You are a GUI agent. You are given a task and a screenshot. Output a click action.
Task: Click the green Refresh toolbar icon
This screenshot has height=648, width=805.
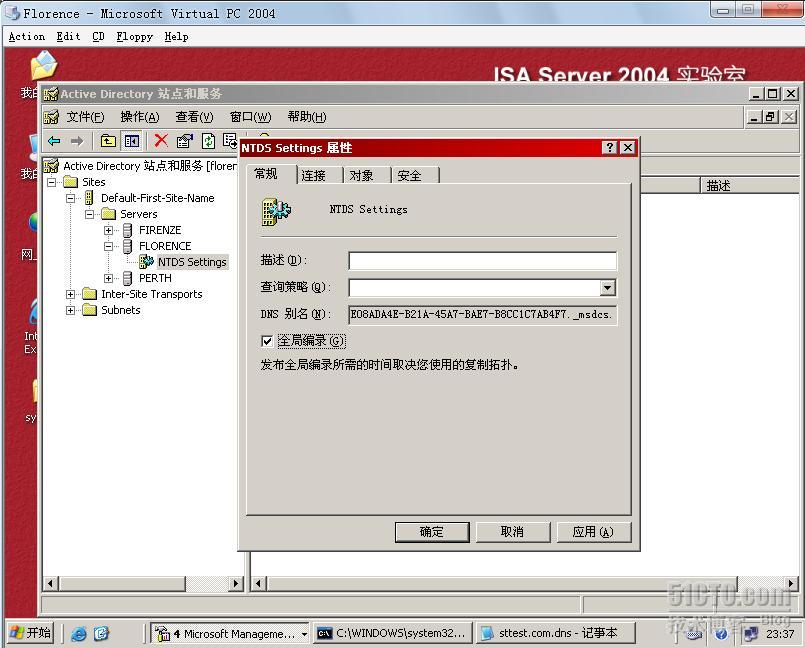208,141
